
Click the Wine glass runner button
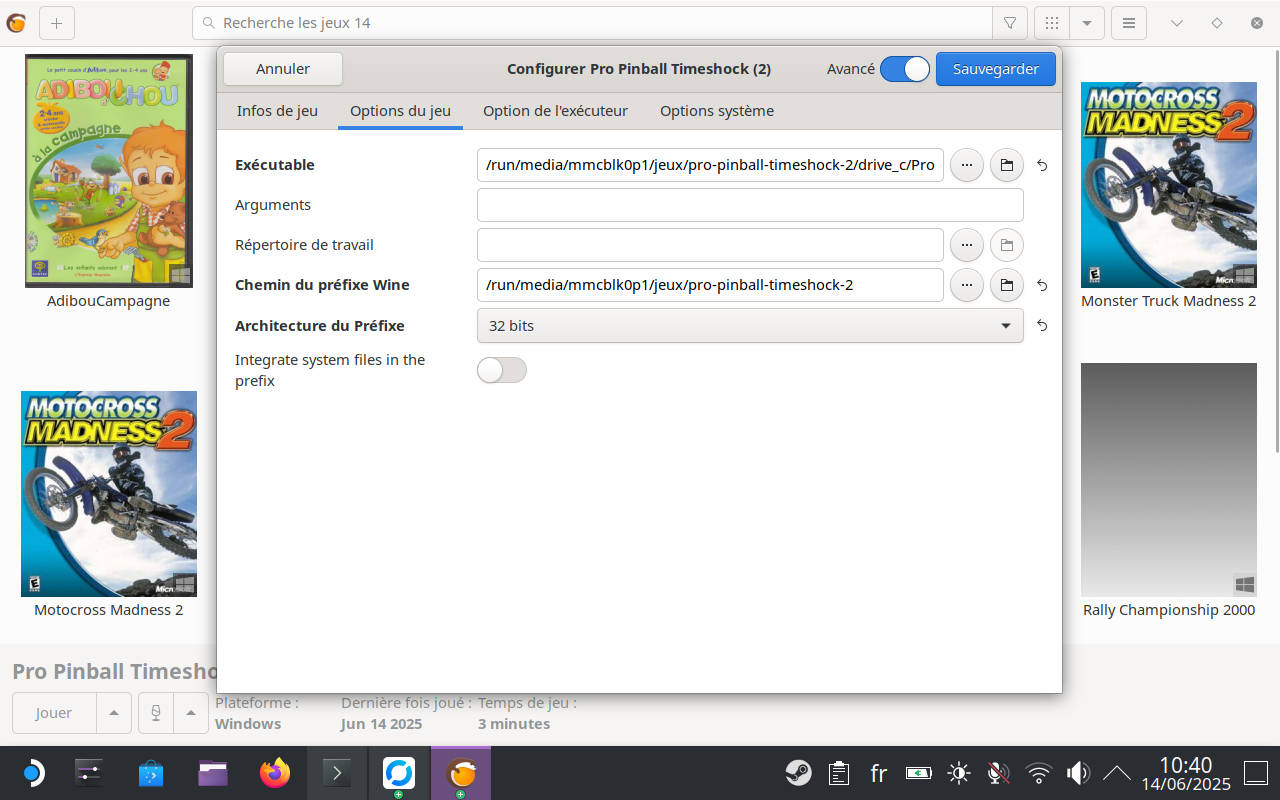tap(155, 713)
